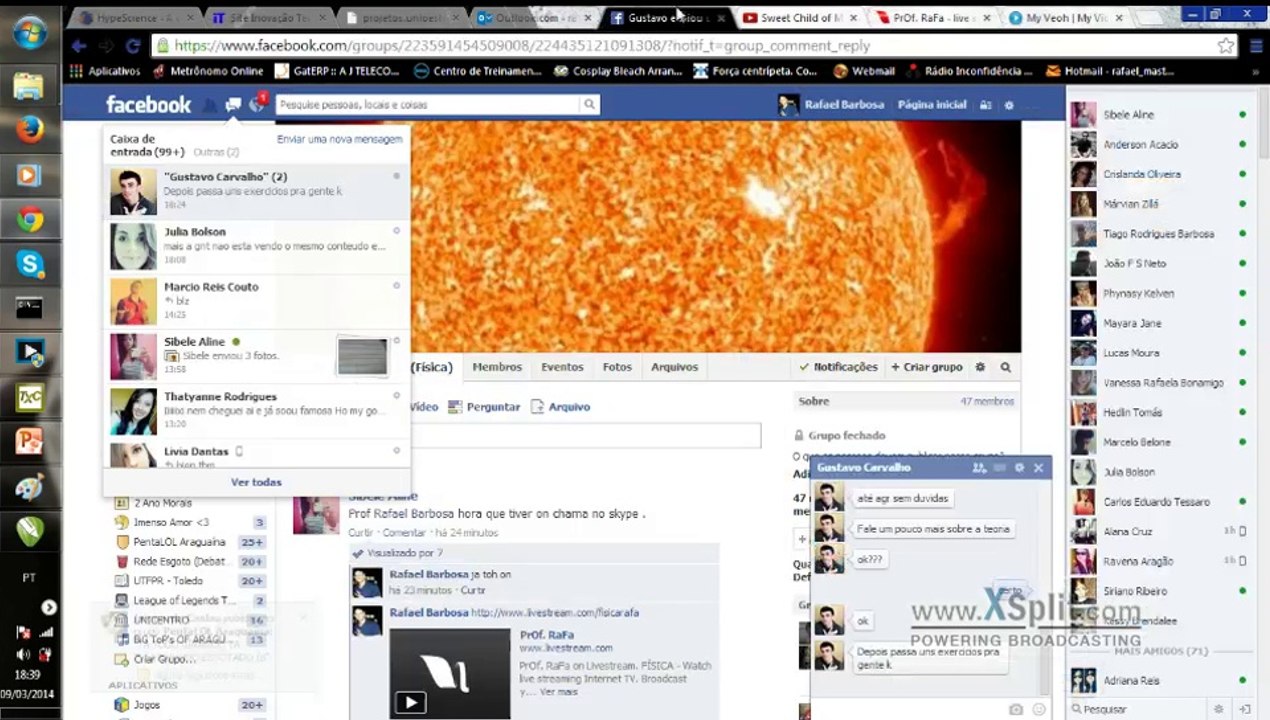Show hidden system tray icons
Viewport: 1270px width, 720px height.
48,607
